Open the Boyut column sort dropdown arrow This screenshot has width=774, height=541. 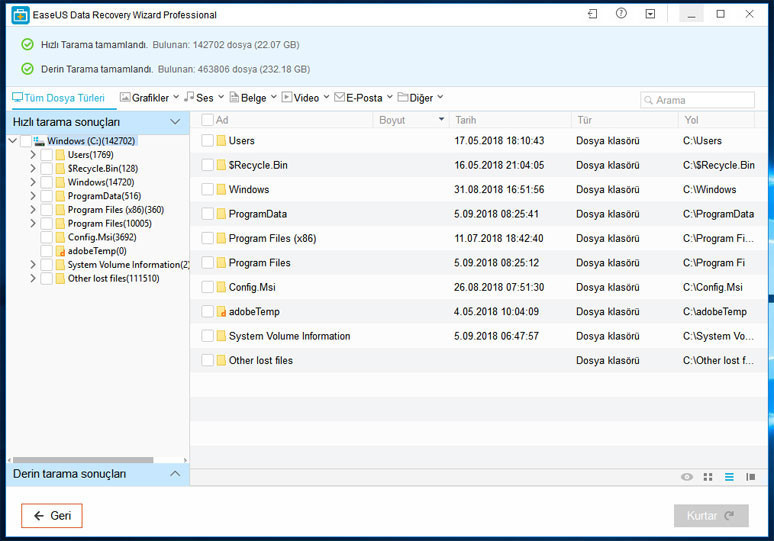pyautogui.click(x=441, y=119)
